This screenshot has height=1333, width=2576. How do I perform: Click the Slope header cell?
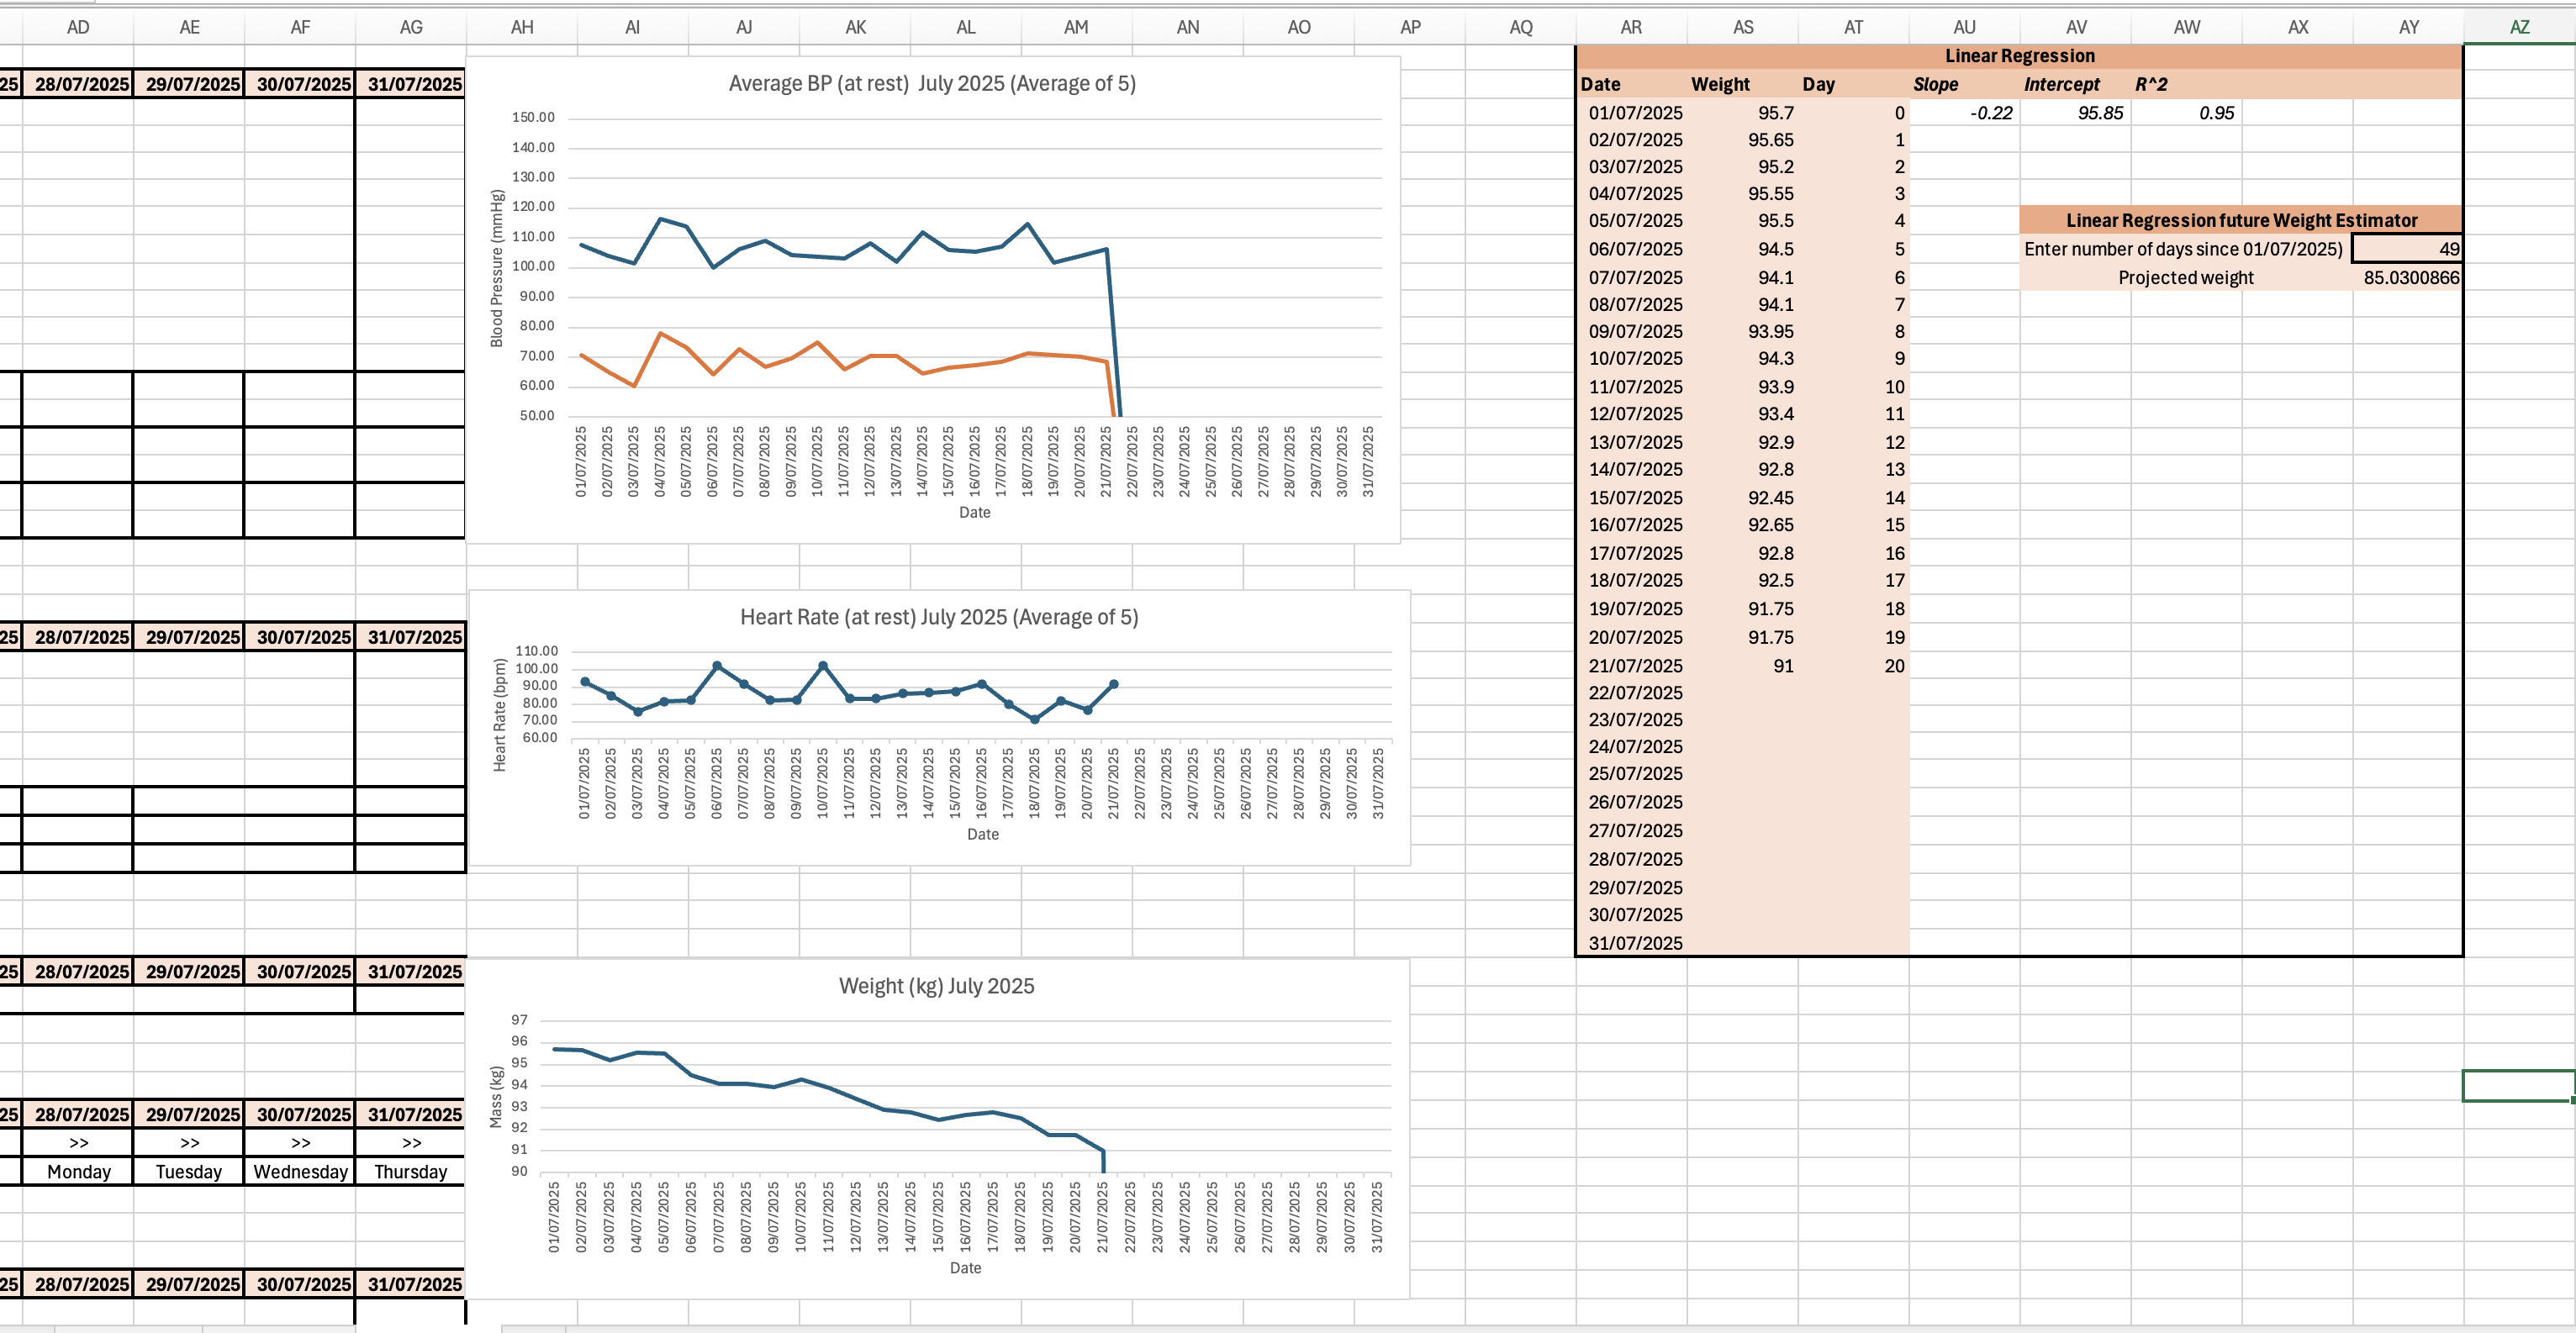(1964, 84)
